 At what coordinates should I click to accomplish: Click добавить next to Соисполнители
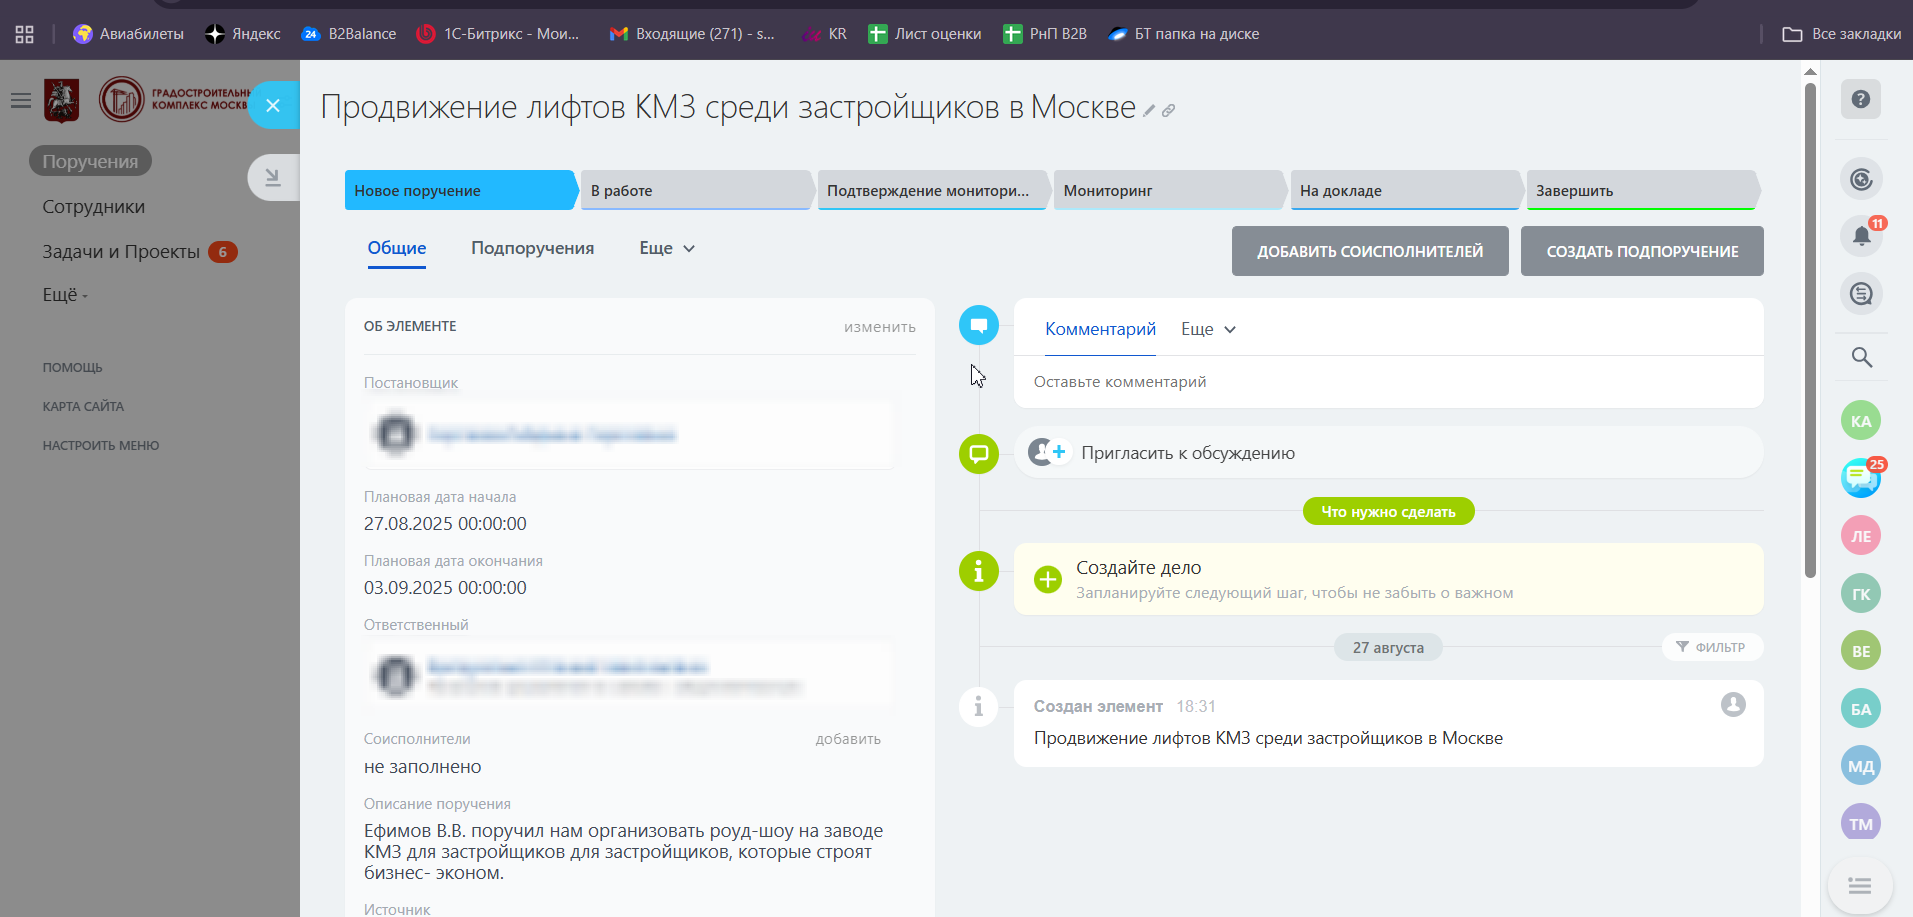[x=848, y=739]
